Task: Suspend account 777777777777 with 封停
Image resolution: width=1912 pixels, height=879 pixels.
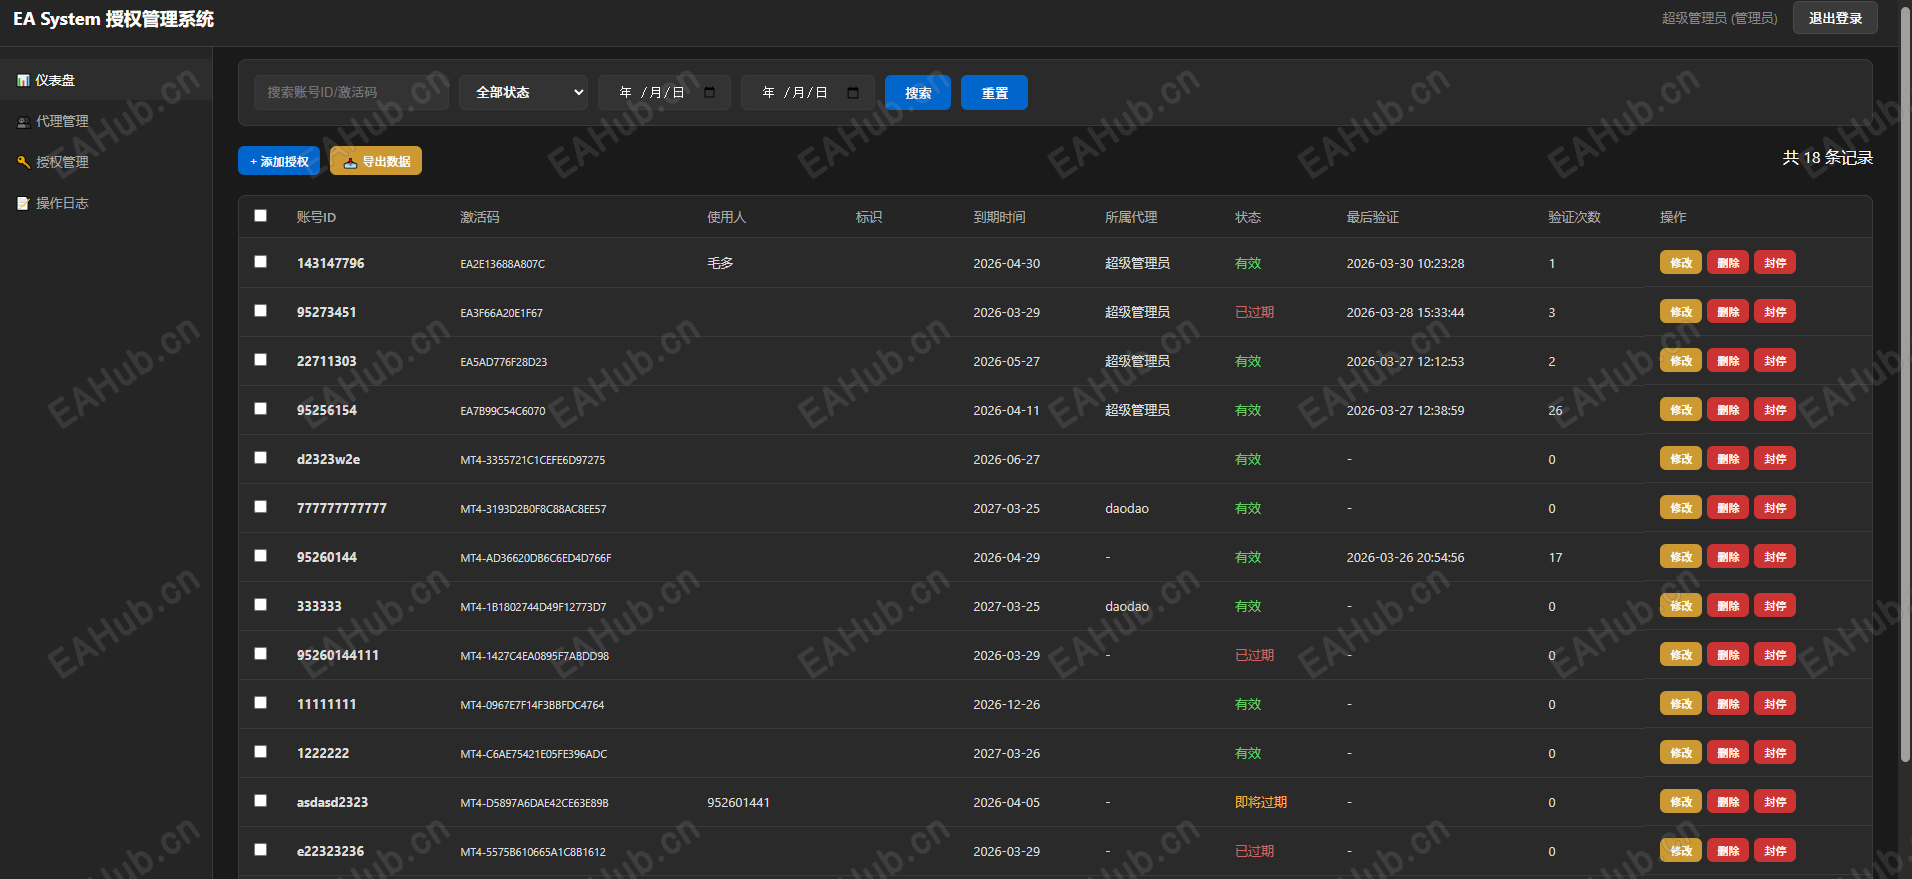Action: [x=1775, y=508]
